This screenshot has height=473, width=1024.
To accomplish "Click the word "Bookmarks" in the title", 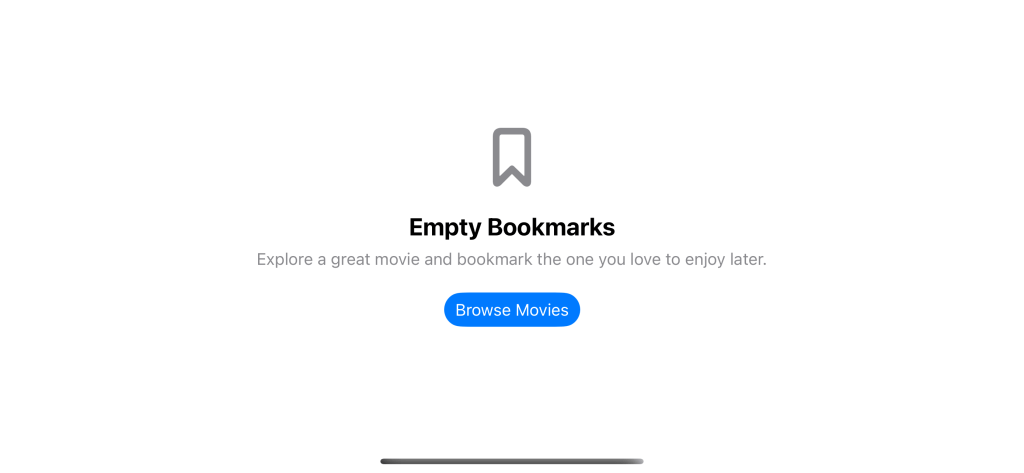I will pyautogui.click(x=551, y=227).
